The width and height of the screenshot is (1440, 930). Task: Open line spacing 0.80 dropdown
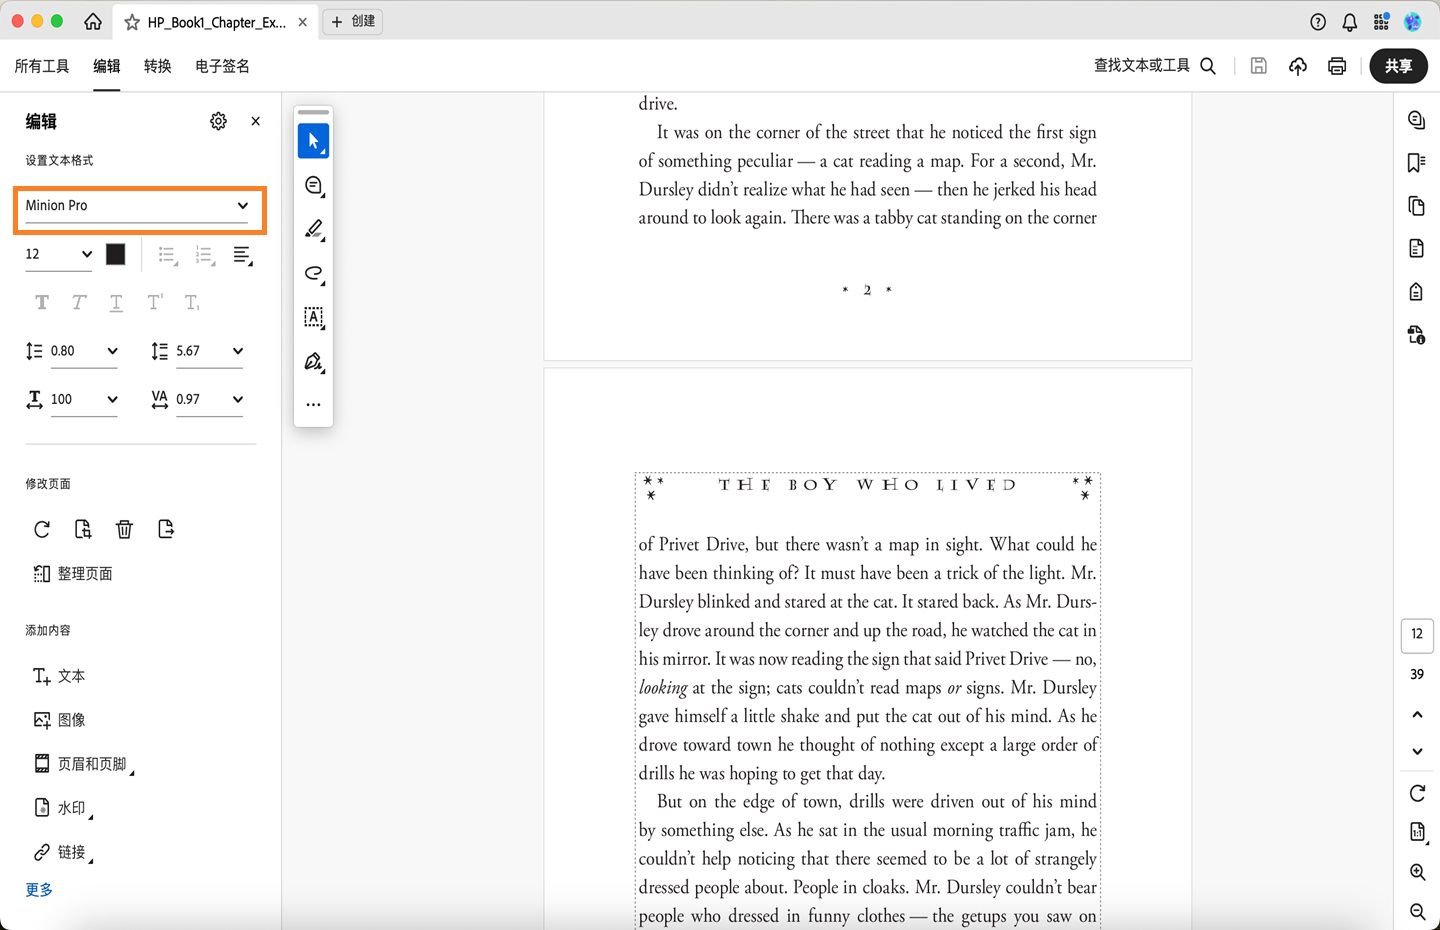coord(84,352)
